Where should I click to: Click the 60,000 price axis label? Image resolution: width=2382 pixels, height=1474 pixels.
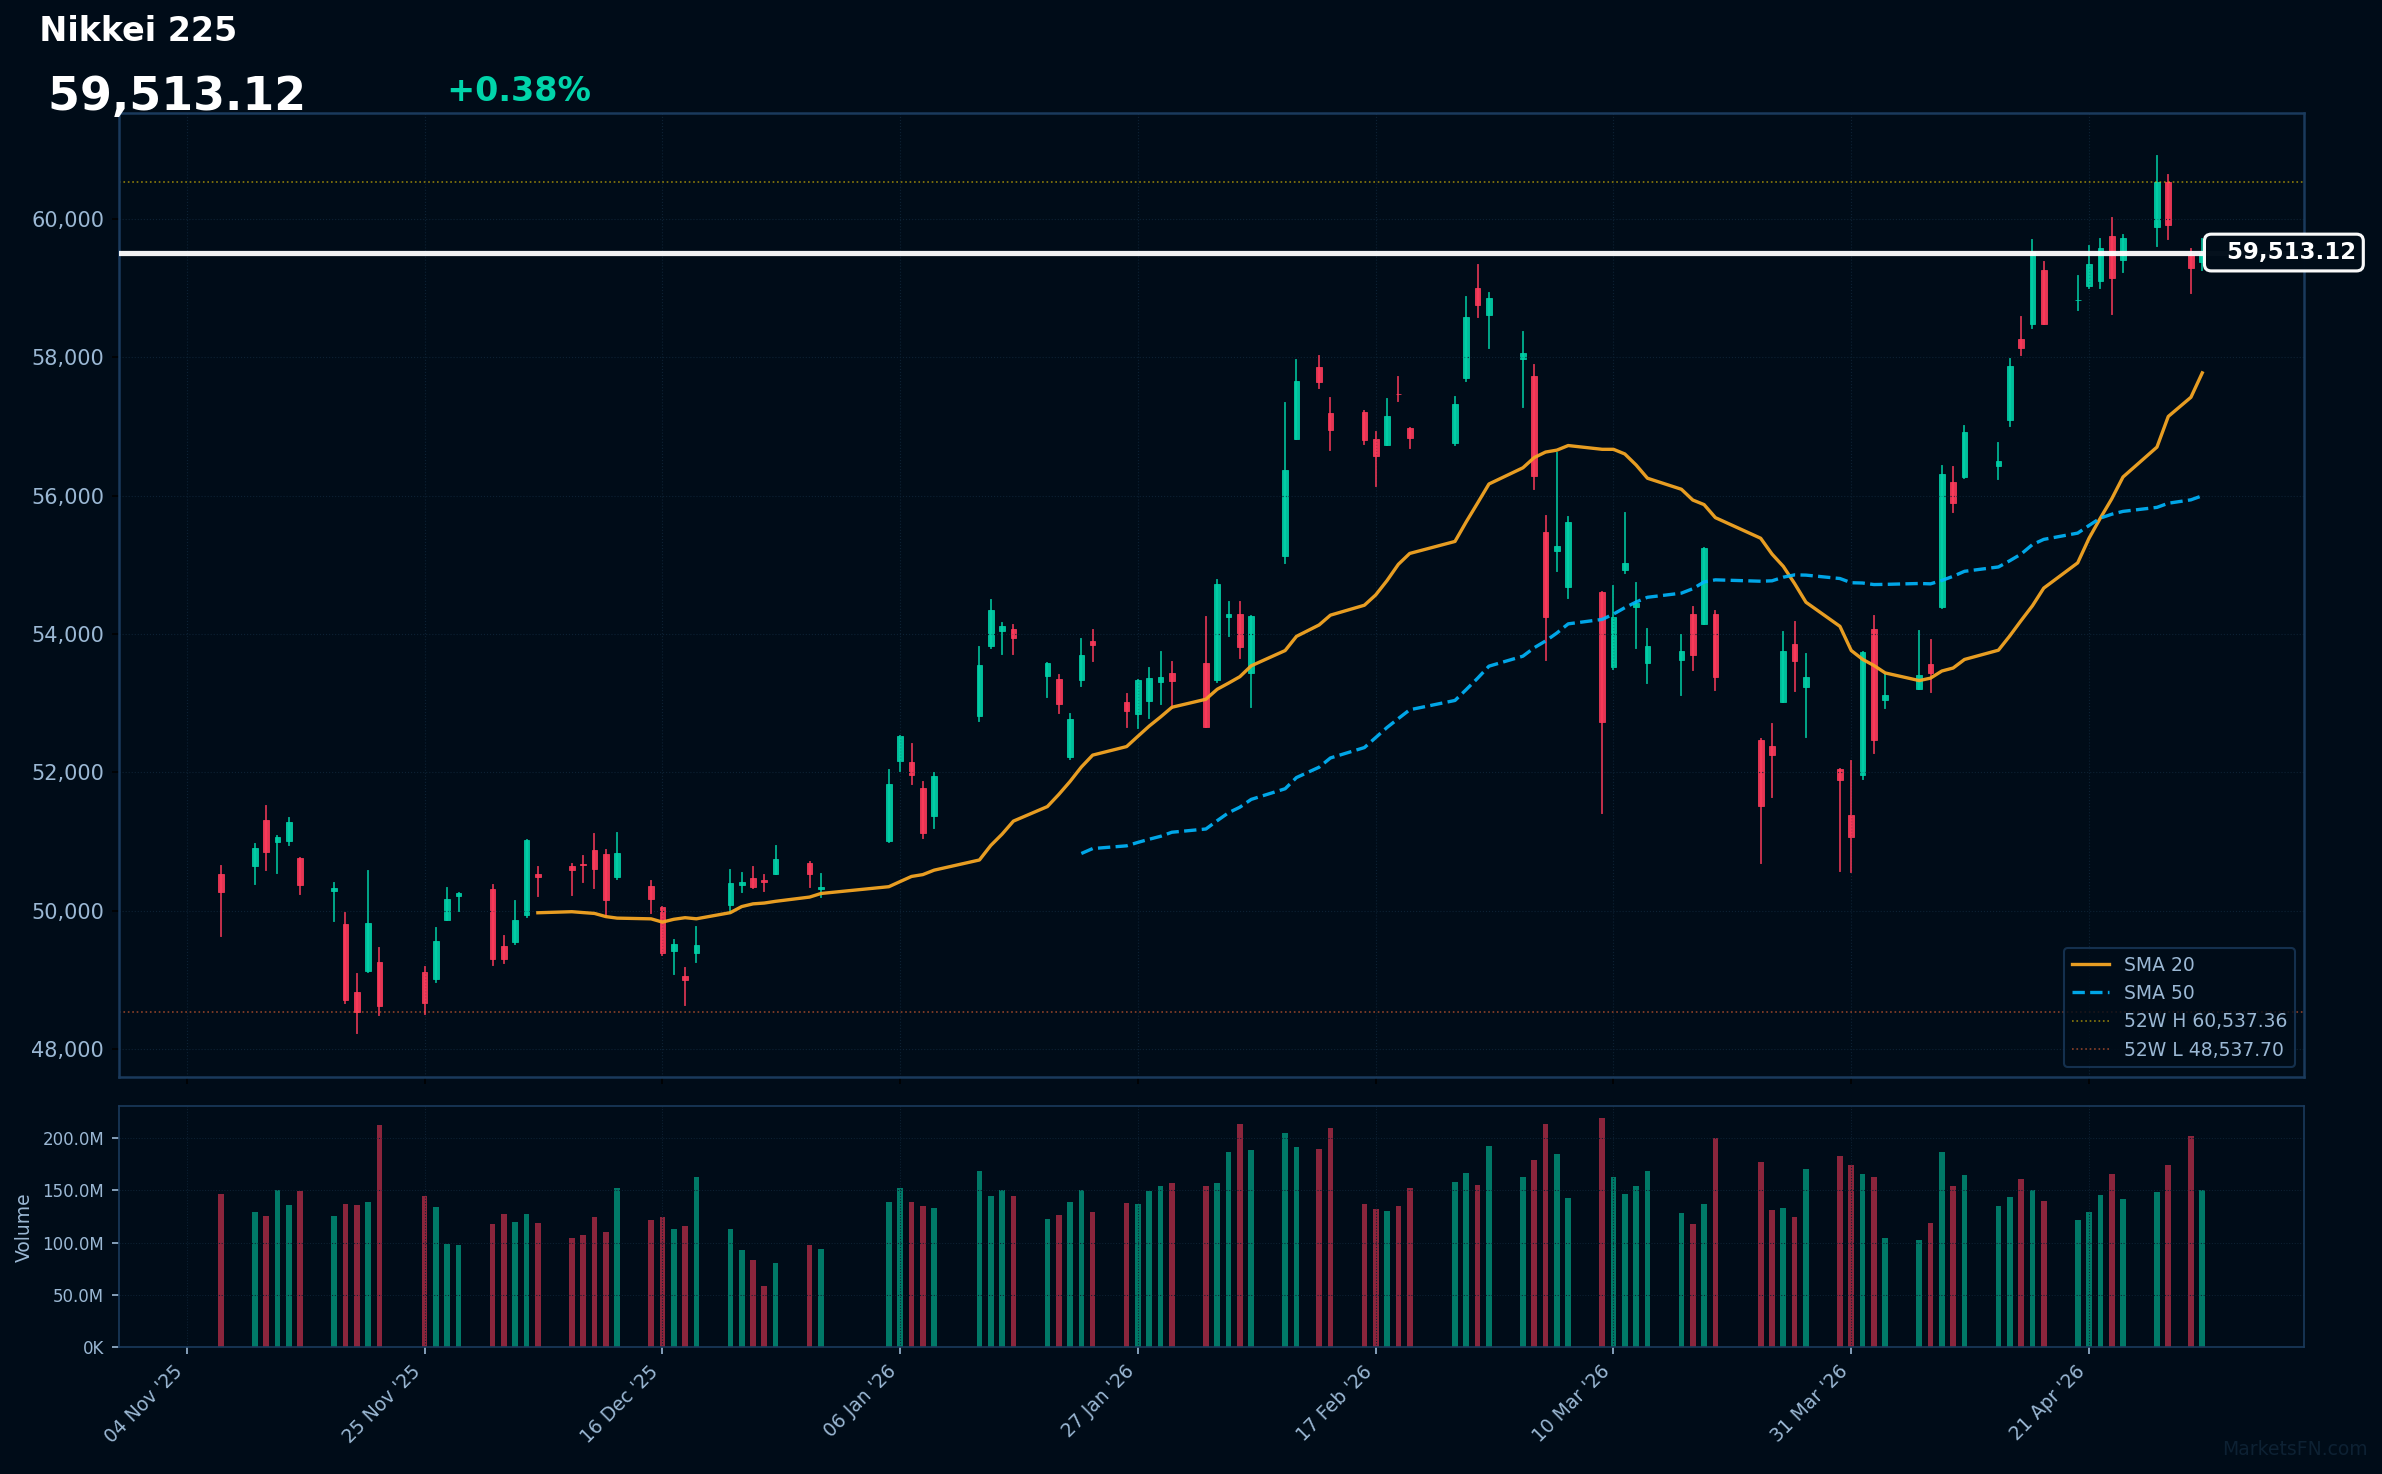tap(67, 220)
